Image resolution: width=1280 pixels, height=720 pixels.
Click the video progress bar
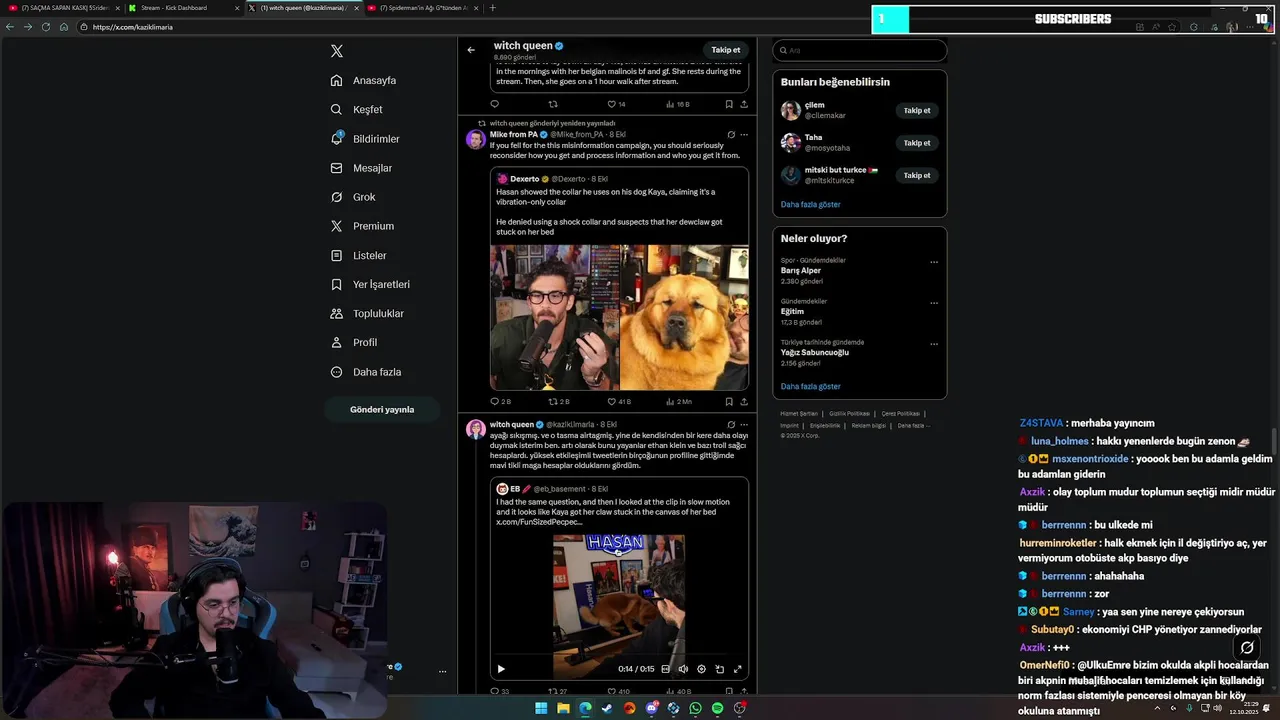coord(619,657)
